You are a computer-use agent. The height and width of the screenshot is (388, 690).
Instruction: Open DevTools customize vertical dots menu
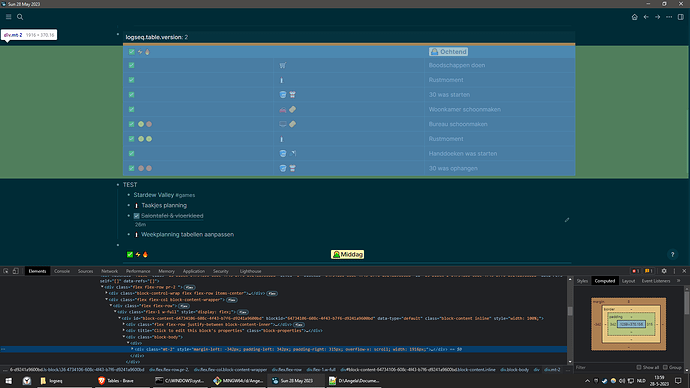point(674,271)
